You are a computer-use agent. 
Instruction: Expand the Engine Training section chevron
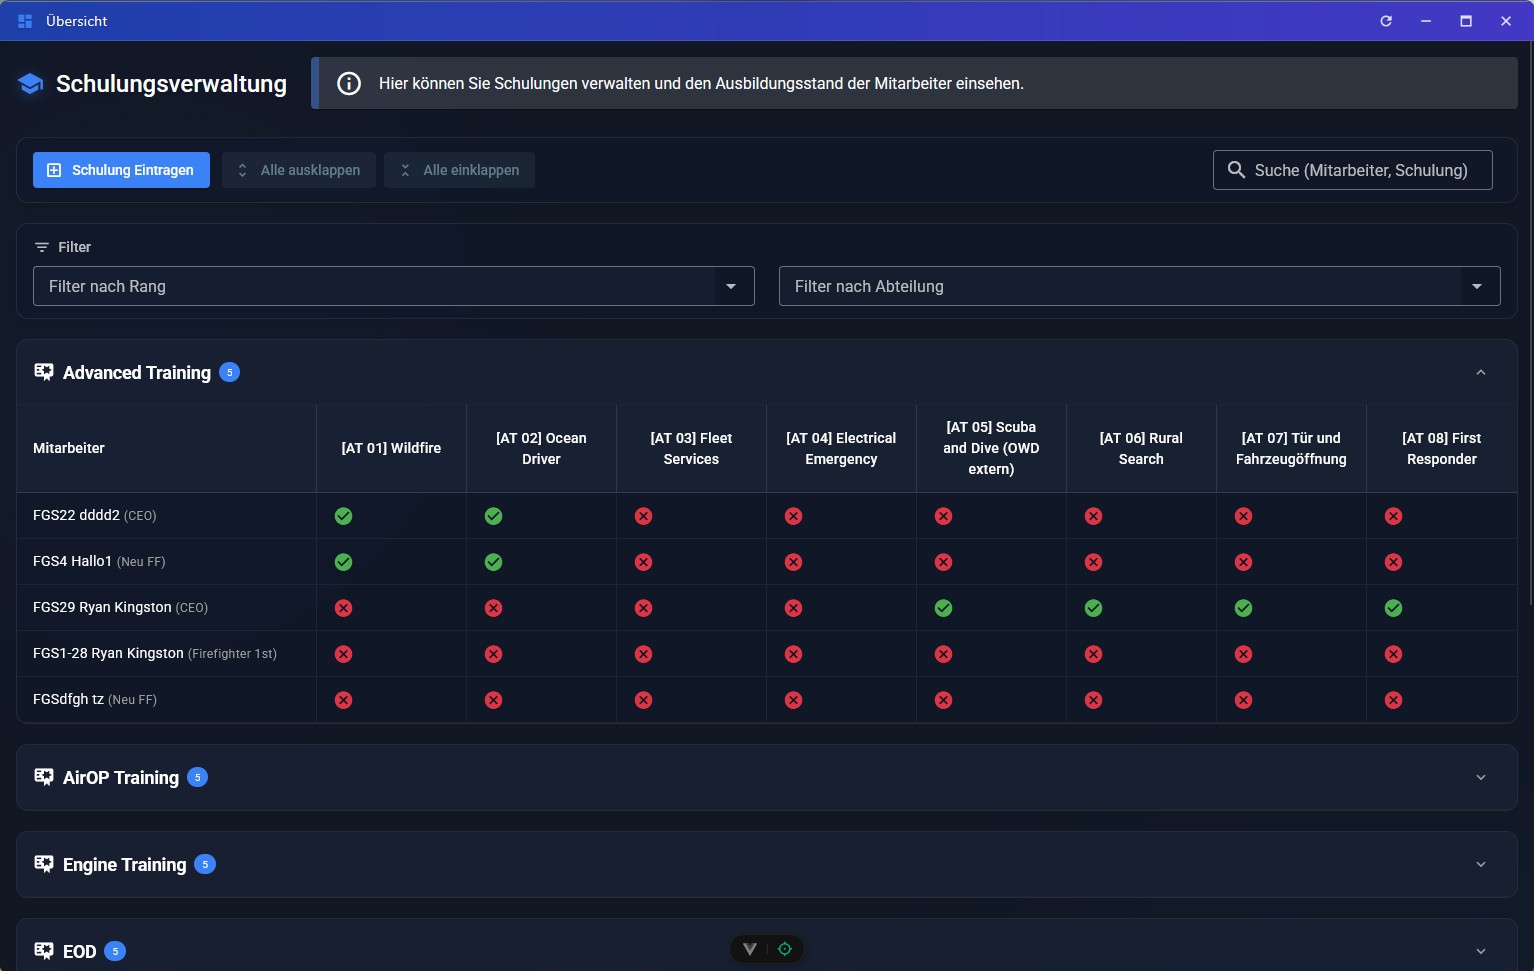click(x=1481, y=864)
